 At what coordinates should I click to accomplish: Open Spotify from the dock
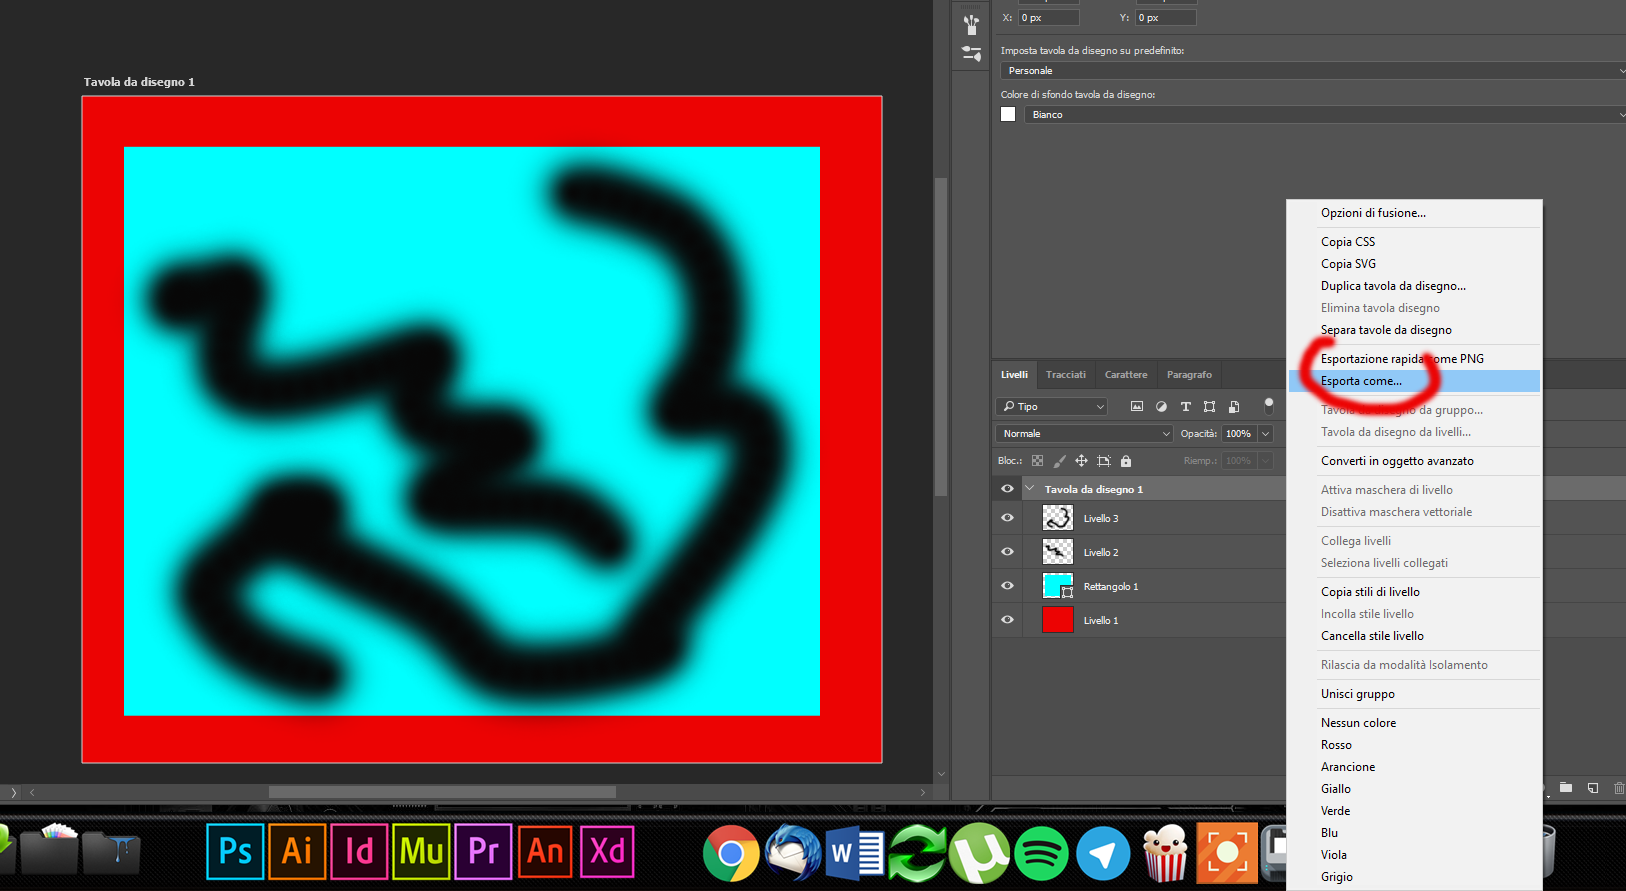pyautogui.click(x=1041, y=853)
